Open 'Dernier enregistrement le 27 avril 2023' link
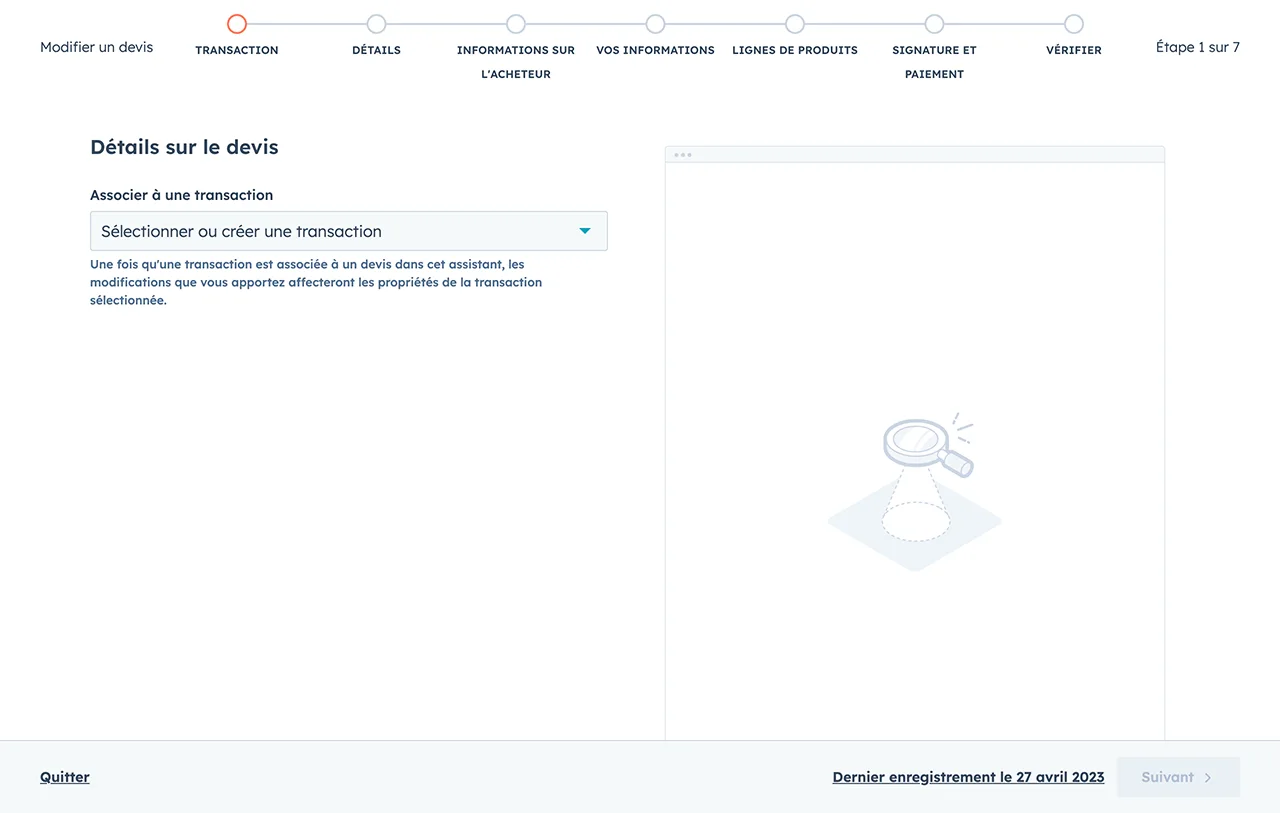The image size is (1280, 813). (x=968, y=777)
